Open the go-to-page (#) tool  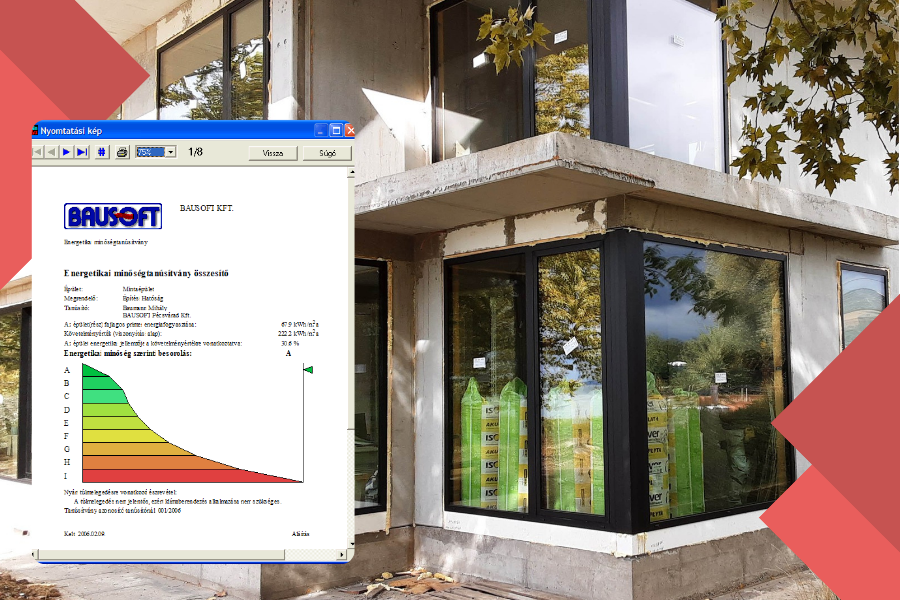click(100, 153)
